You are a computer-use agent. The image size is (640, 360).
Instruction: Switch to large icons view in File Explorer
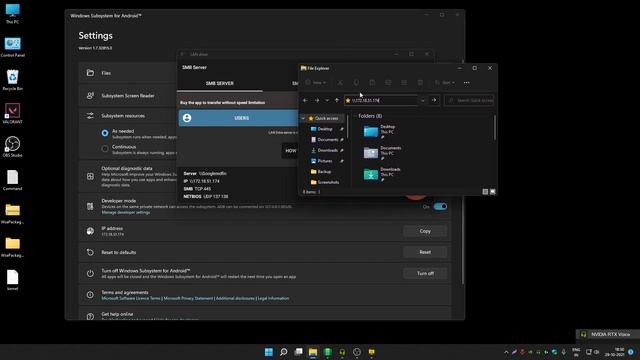point(493,191)
